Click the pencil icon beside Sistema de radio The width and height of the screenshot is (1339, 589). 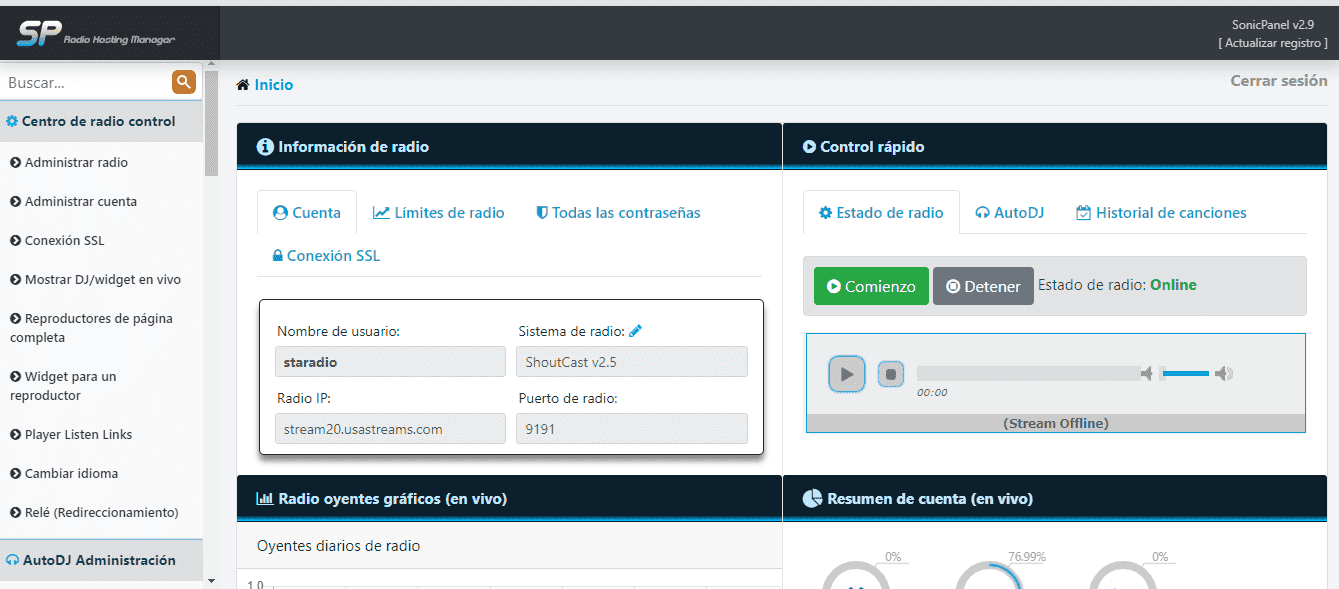pos(635,331)
